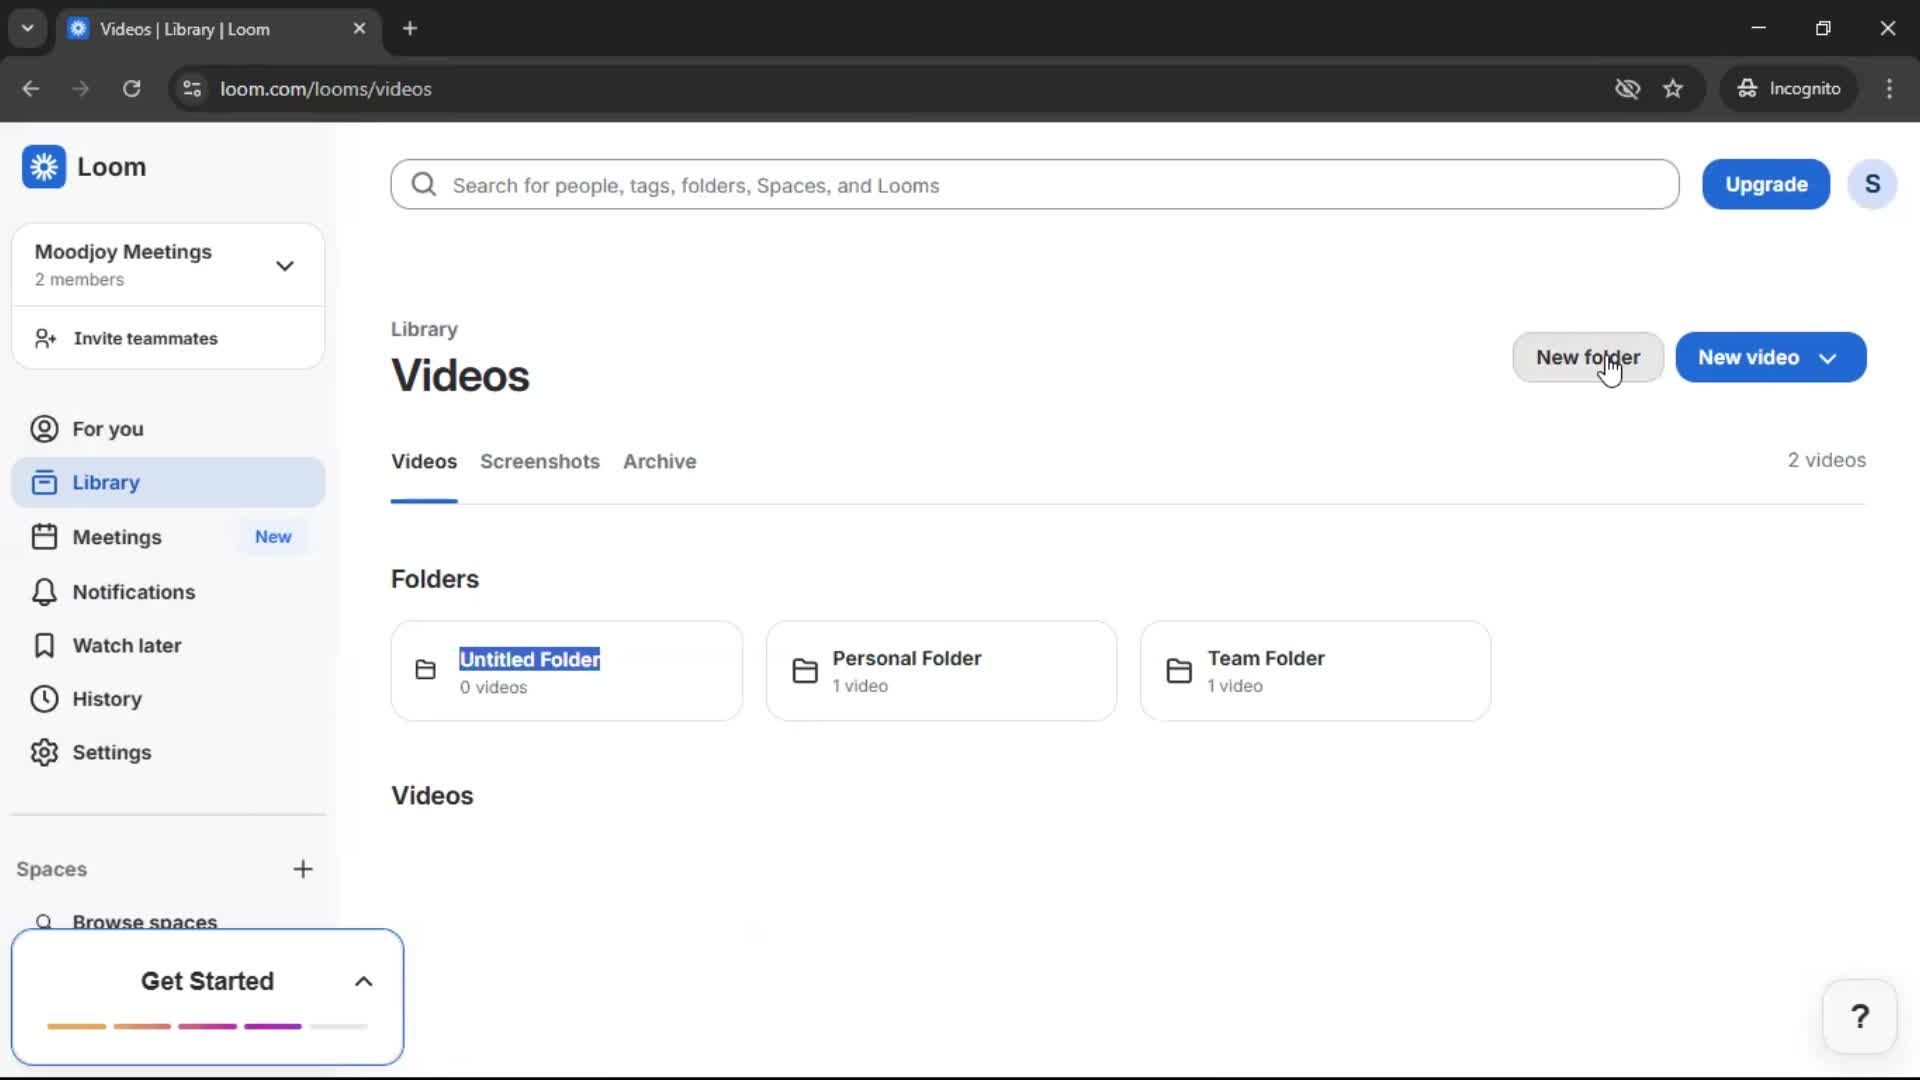
Task: Click the help question mark bubble
Action: point(1859,1015)
